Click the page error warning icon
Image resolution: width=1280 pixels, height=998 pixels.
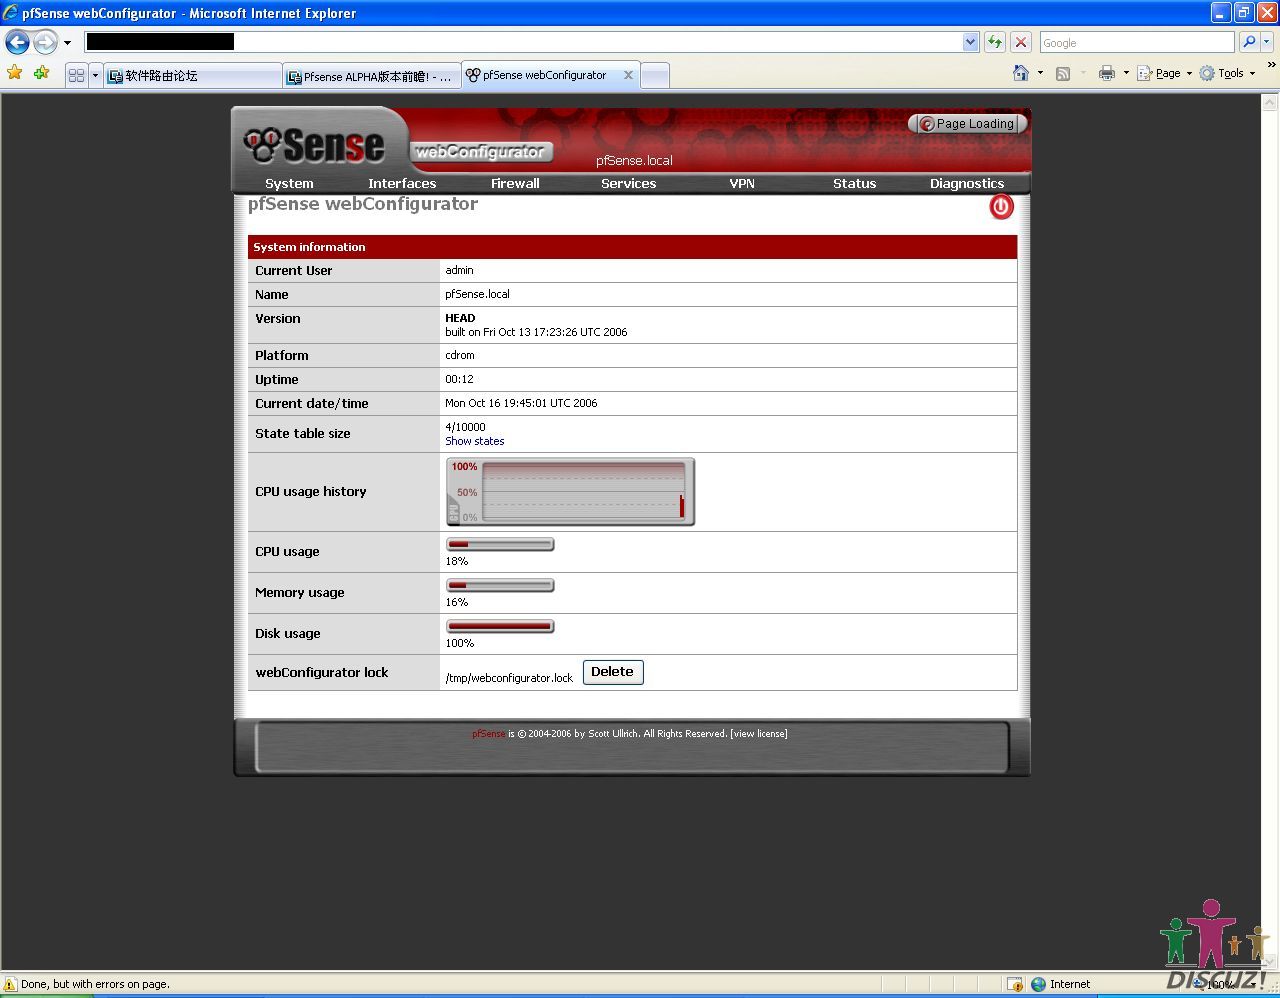[x=10, y=984]
